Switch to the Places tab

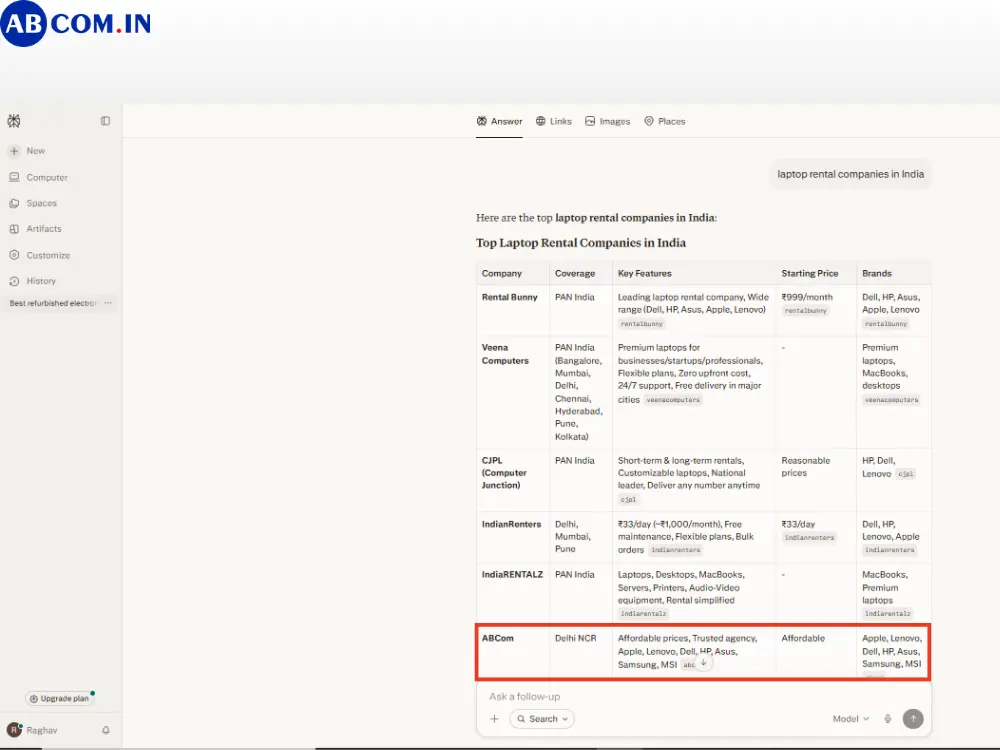click(665, 121)
